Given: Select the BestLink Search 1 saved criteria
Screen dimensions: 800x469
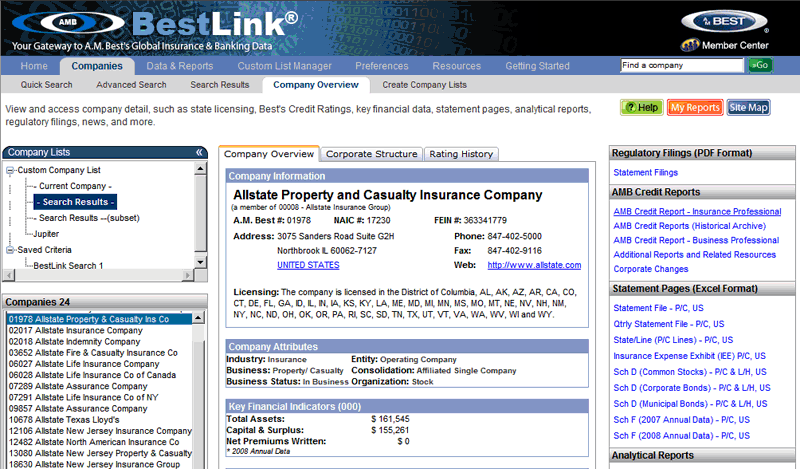Looking at the screenshot, I should coord(68,266).
